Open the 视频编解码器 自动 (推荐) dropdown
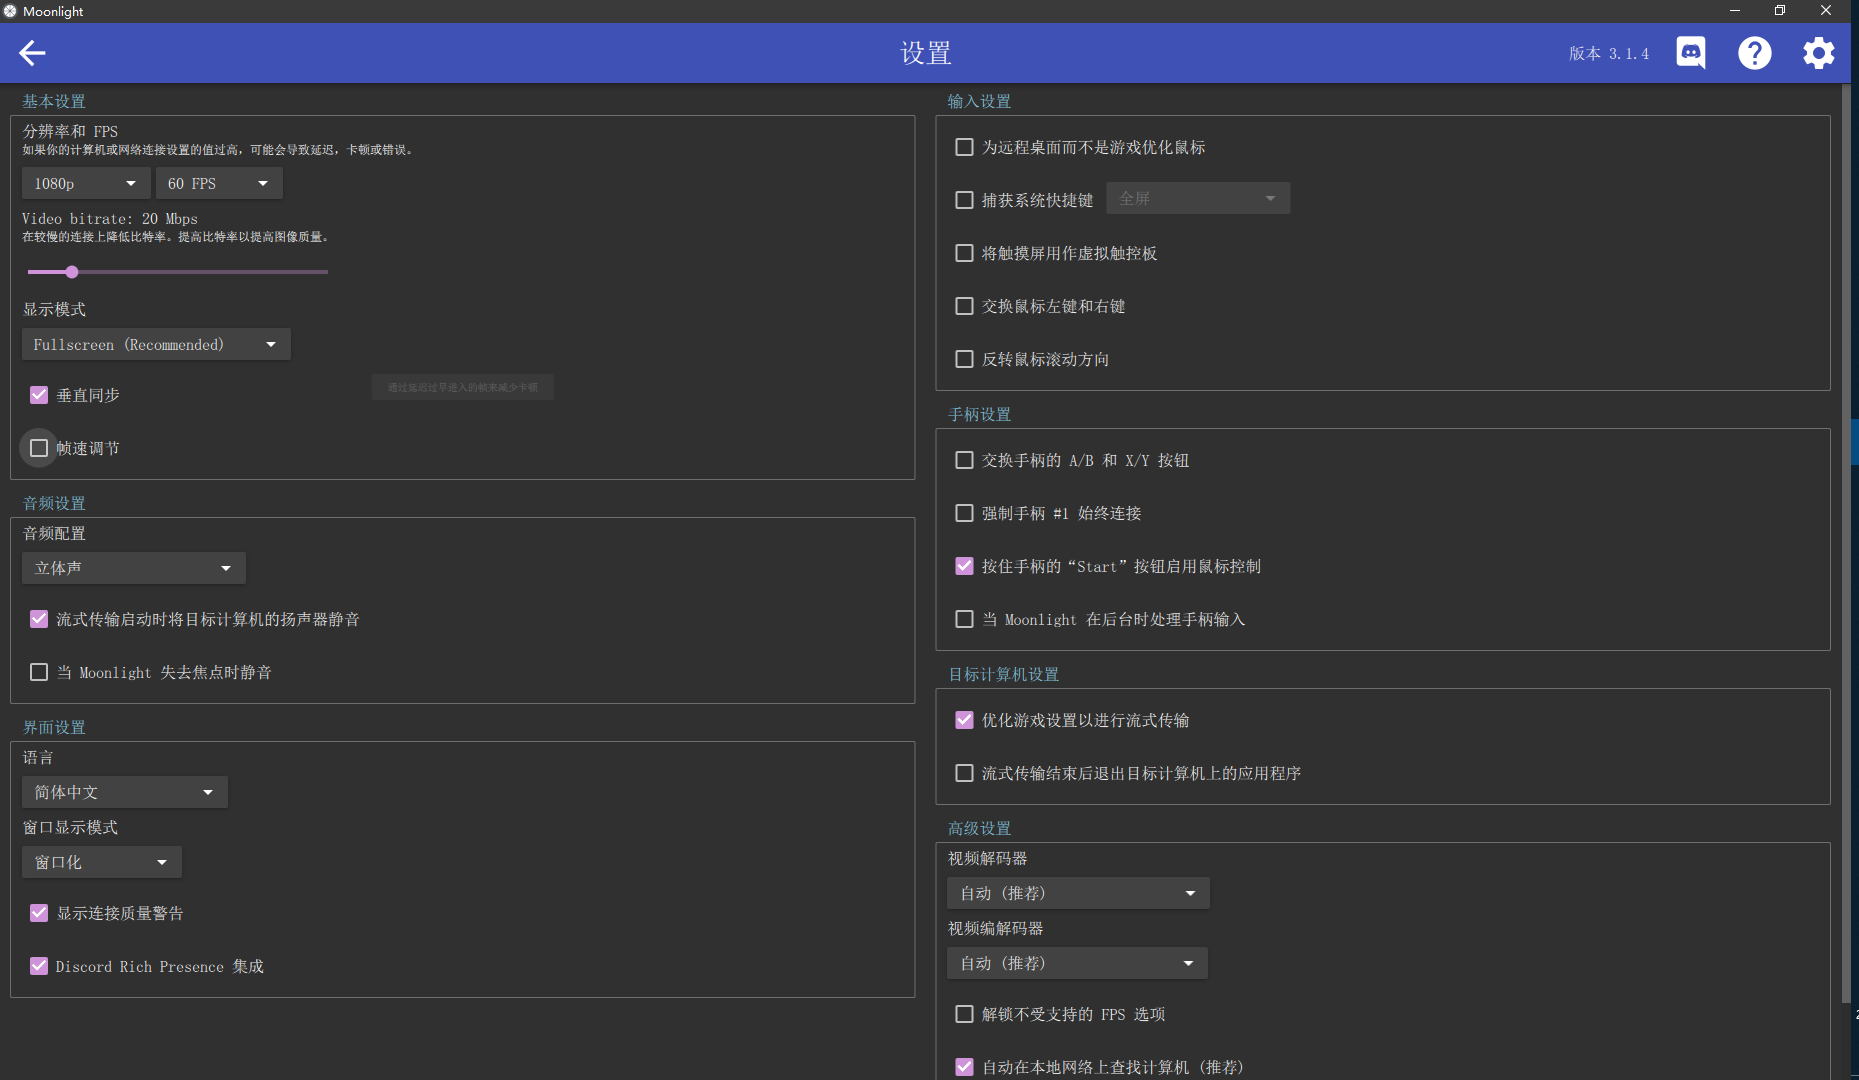 pos(1077,963)
